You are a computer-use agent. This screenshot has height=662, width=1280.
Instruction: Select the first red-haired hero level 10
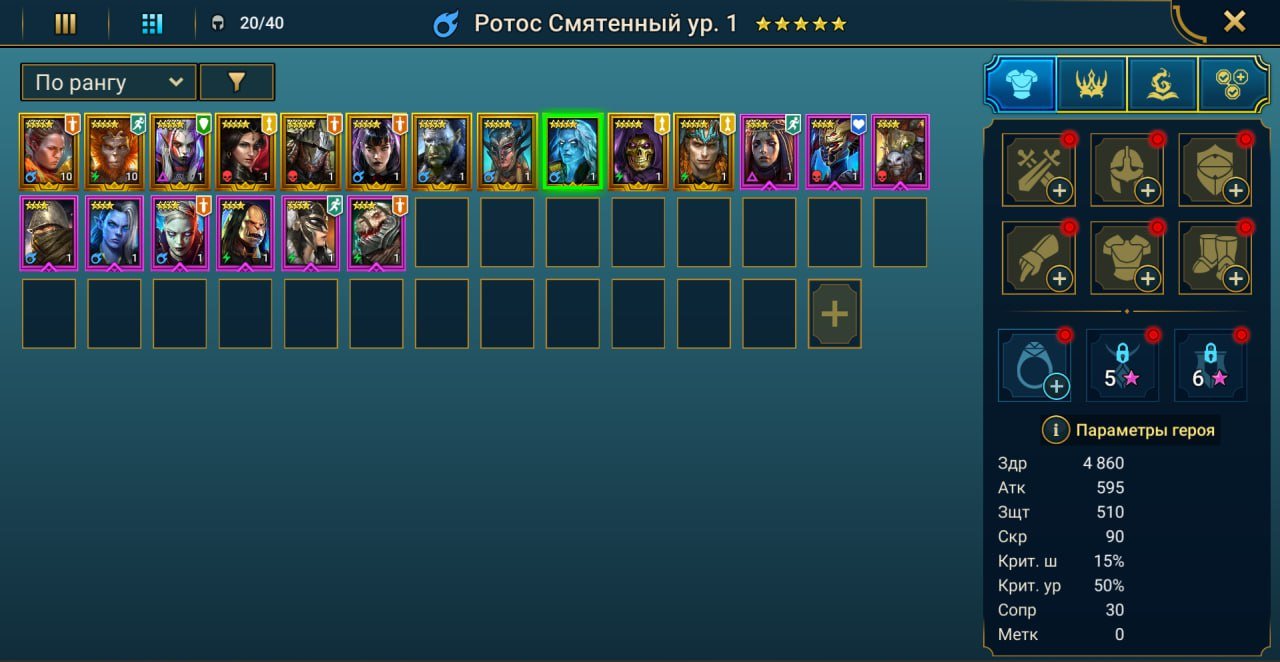coord(48,151)
